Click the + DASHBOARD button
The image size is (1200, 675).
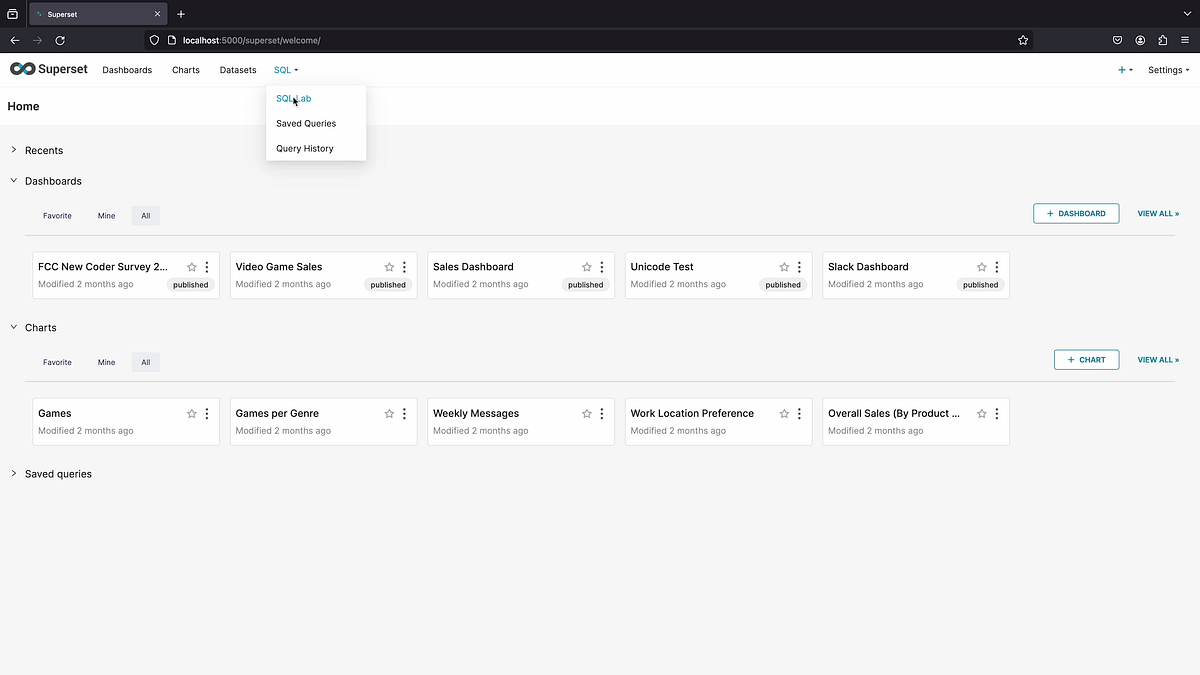pos(1076,213)
